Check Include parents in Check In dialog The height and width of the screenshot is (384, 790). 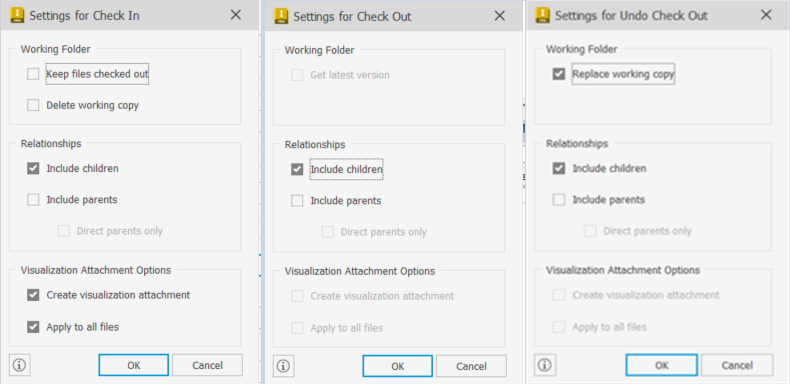33,200
